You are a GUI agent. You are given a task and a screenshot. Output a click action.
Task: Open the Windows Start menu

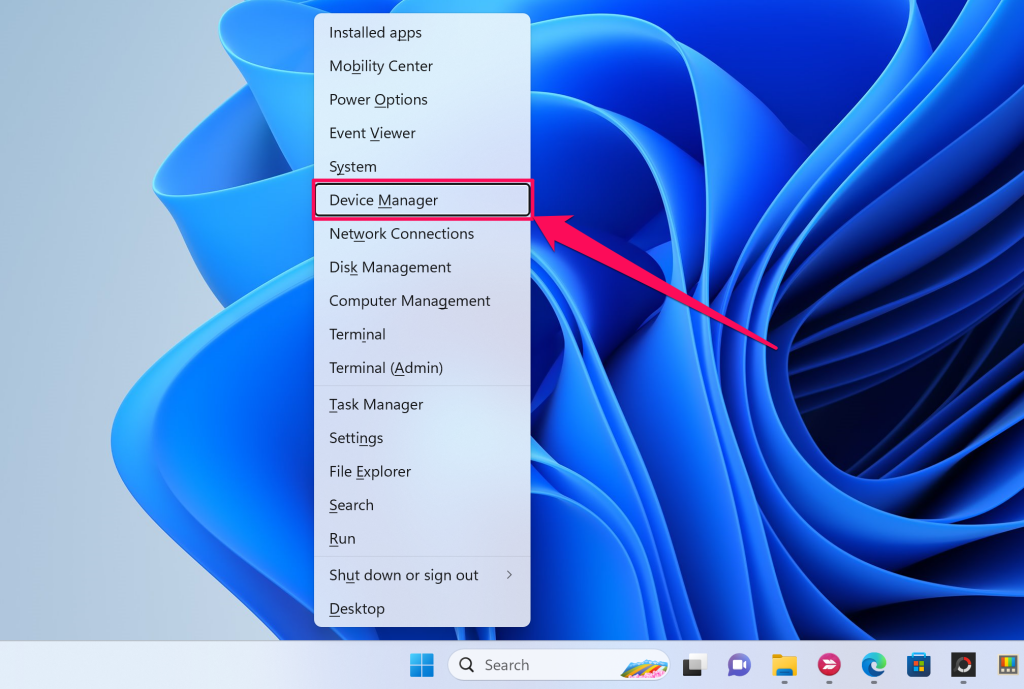point(421,664)
